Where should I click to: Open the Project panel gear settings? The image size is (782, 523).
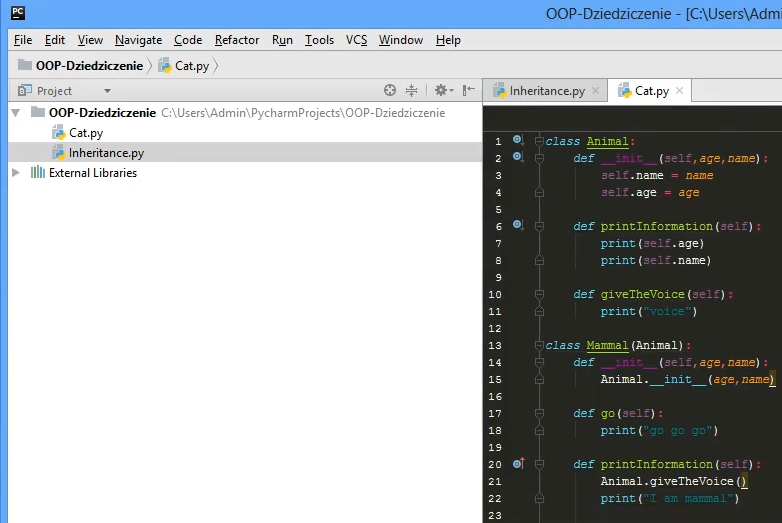(x=439, y=90)
